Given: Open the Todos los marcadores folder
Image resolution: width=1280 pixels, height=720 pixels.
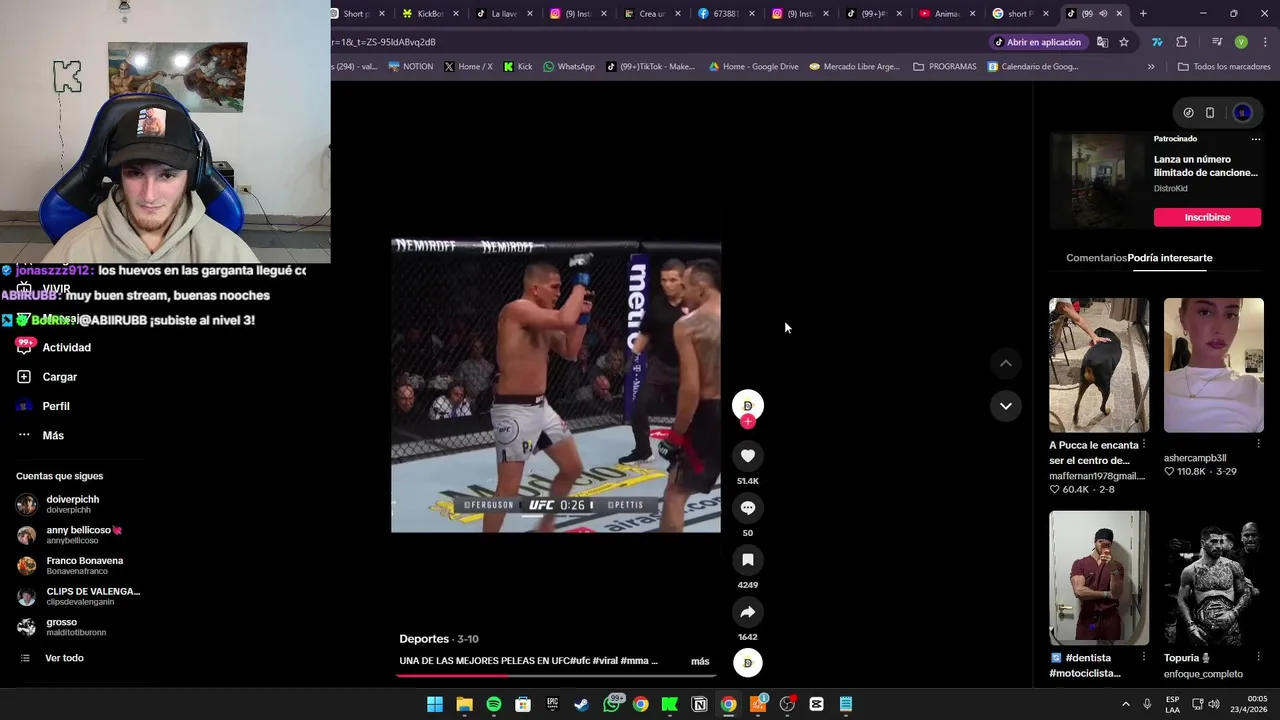Looking at the screenshot, I should pos(1224,67).
